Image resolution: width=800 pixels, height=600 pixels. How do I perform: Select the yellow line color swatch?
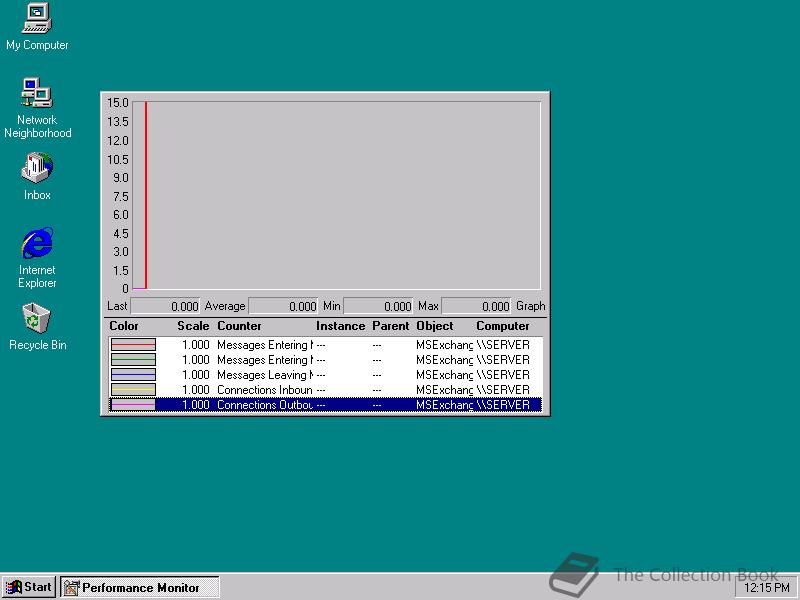[x=133, y=390]
